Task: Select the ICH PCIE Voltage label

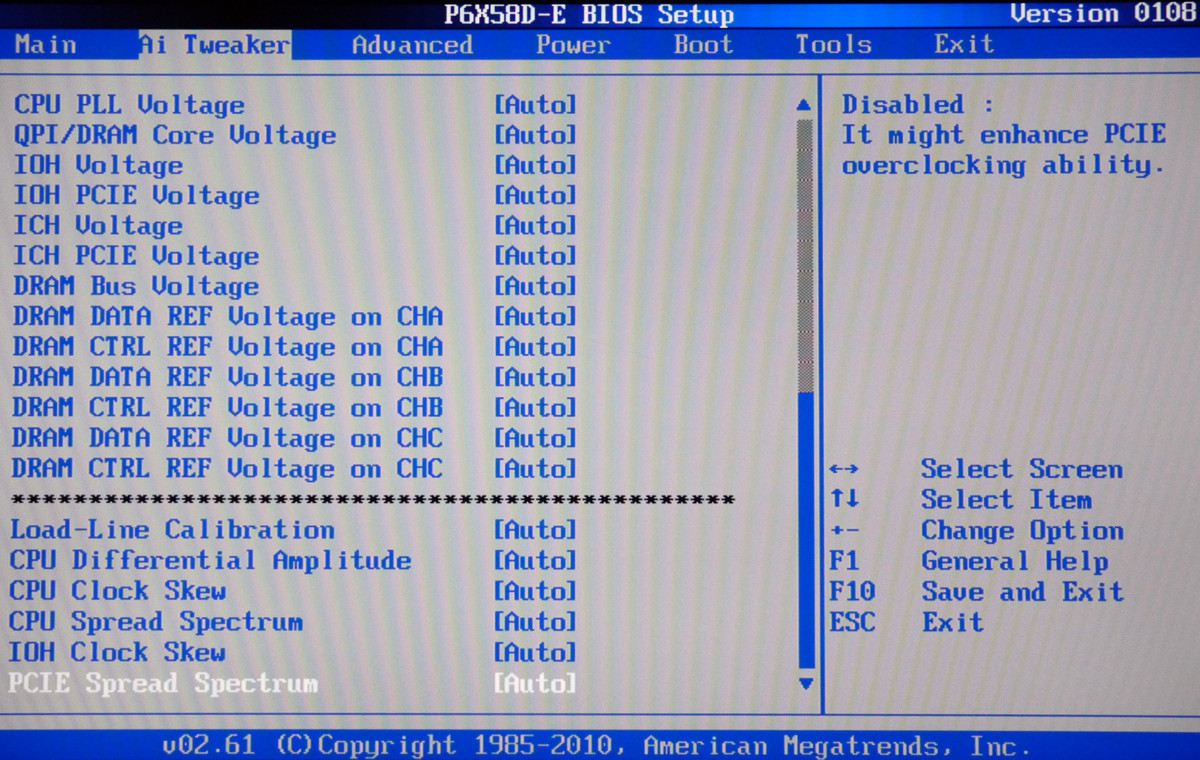Action: [x=136, y=256]
